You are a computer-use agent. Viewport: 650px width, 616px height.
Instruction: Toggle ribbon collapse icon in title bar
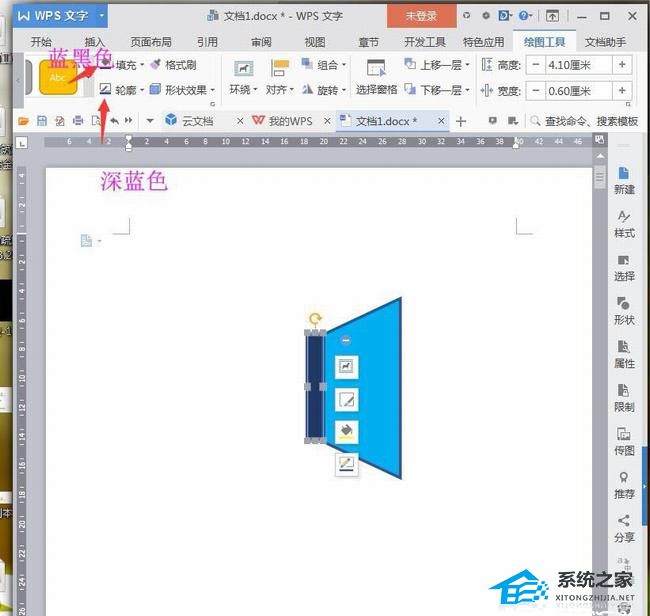pos(552,16)
